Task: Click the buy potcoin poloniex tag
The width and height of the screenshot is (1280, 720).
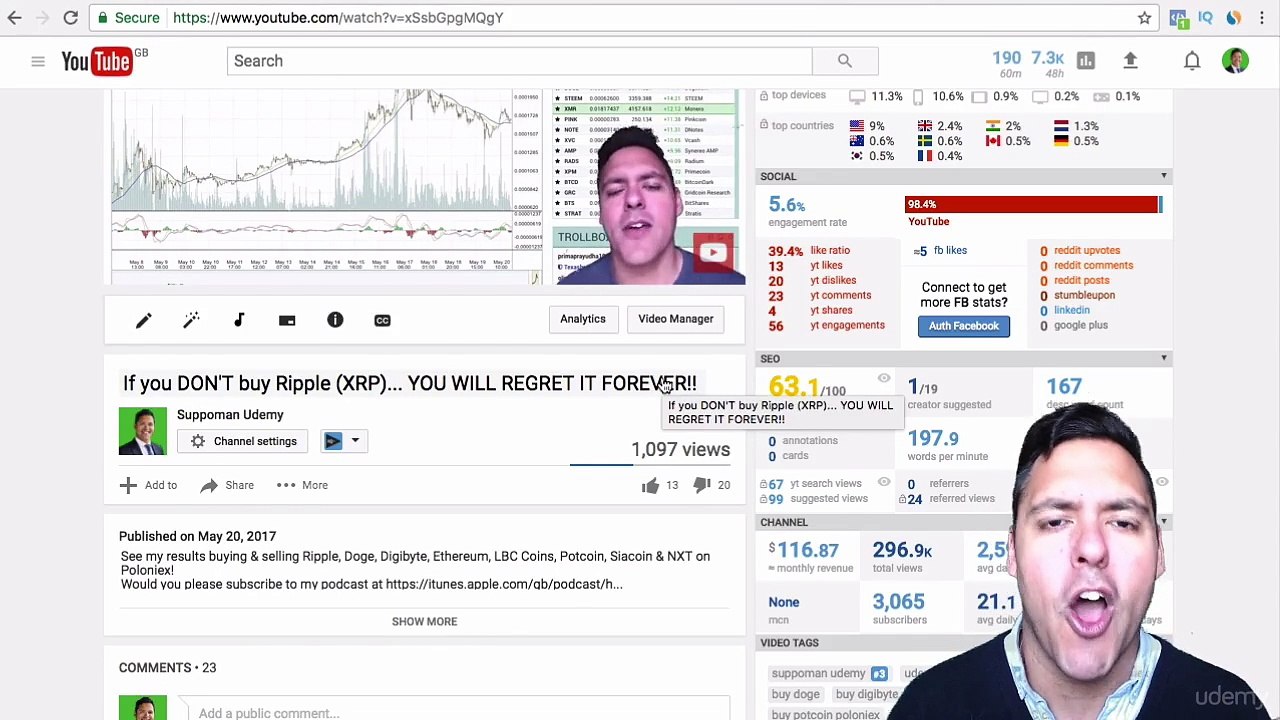Action: 825,714
